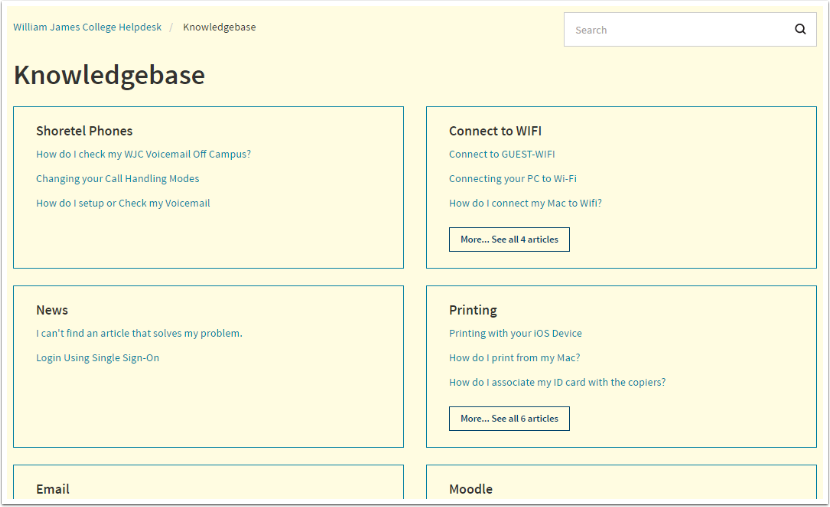The height and width of the screenshot is (507, 830).
Task: Open How do I print from my Mac
Action: (x=515, y=358)
